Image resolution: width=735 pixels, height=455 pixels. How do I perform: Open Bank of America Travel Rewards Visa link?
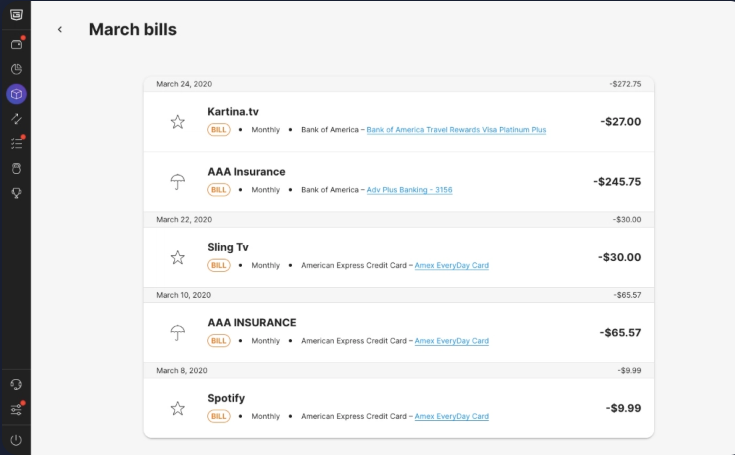[456, 130]
